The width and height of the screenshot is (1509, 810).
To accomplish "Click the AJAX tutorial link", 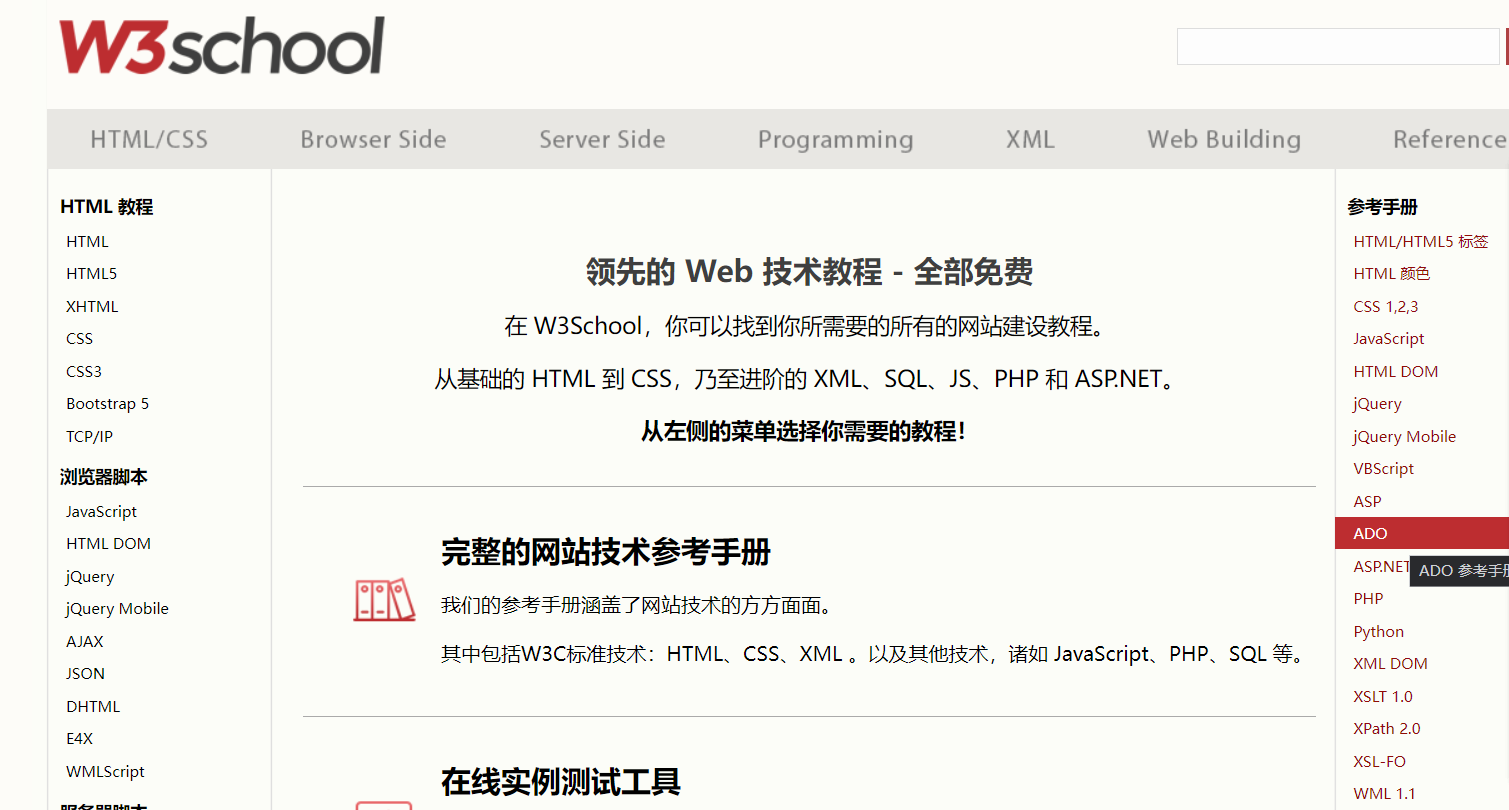I will 85,642.
